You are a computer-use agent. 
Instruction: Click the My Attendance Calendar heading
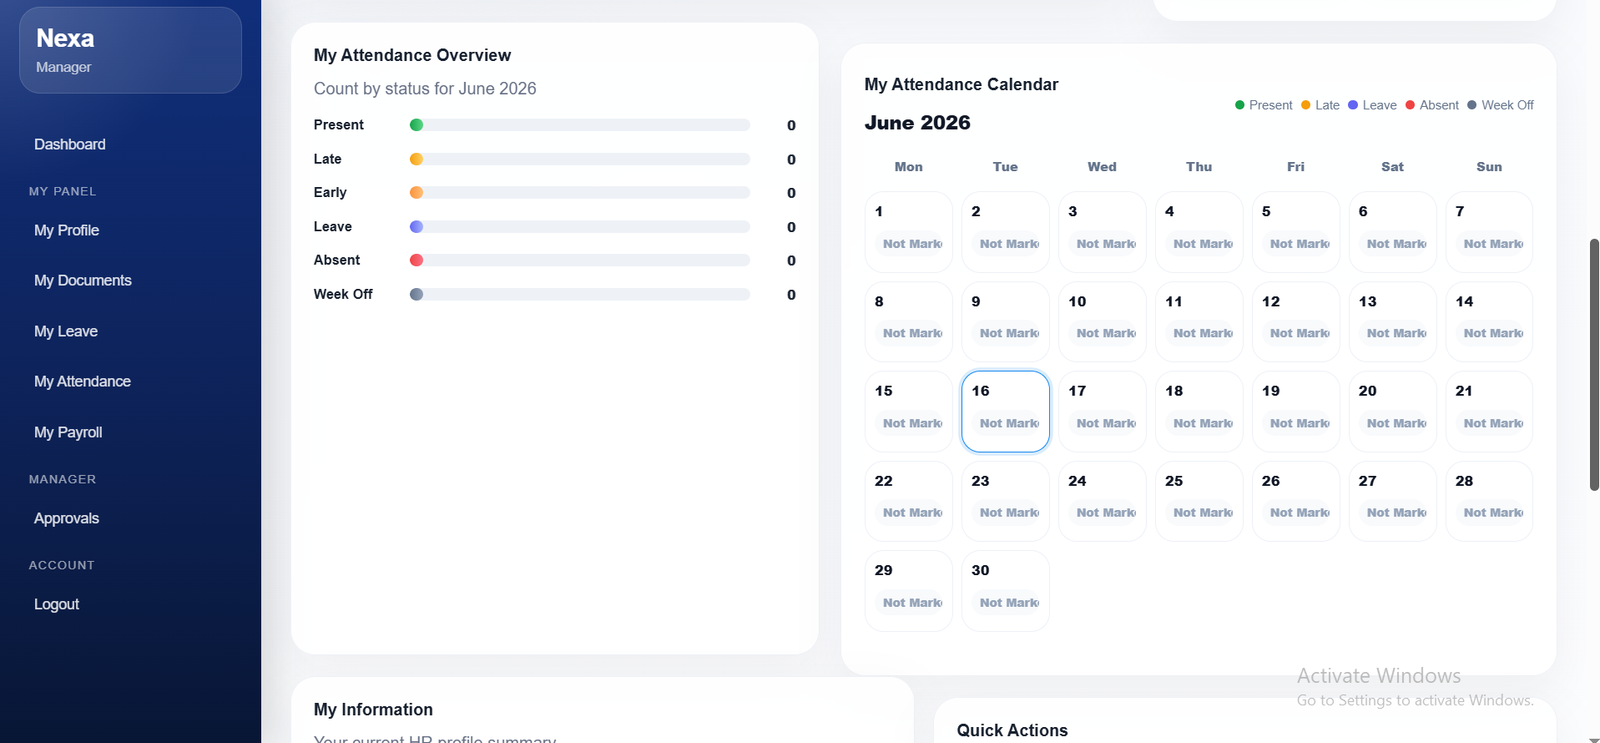click(961, 84)
